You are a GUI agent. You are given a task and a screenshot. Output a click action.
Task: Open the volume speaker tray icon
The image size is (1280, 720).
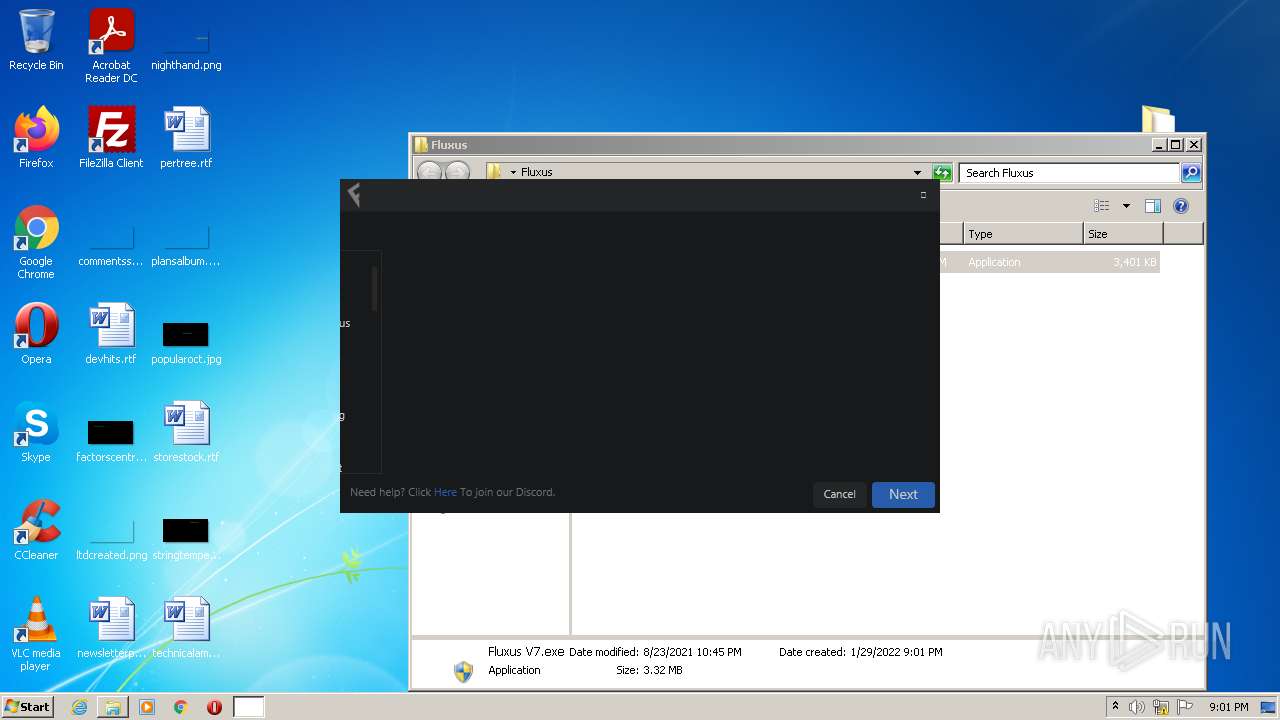[1137, 707]
